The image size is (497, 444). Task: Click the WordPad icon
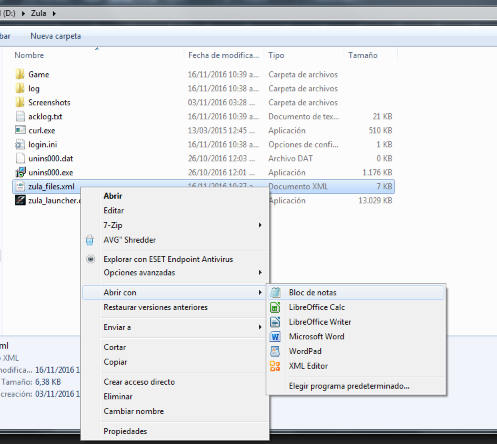click(x=275, y=351)
